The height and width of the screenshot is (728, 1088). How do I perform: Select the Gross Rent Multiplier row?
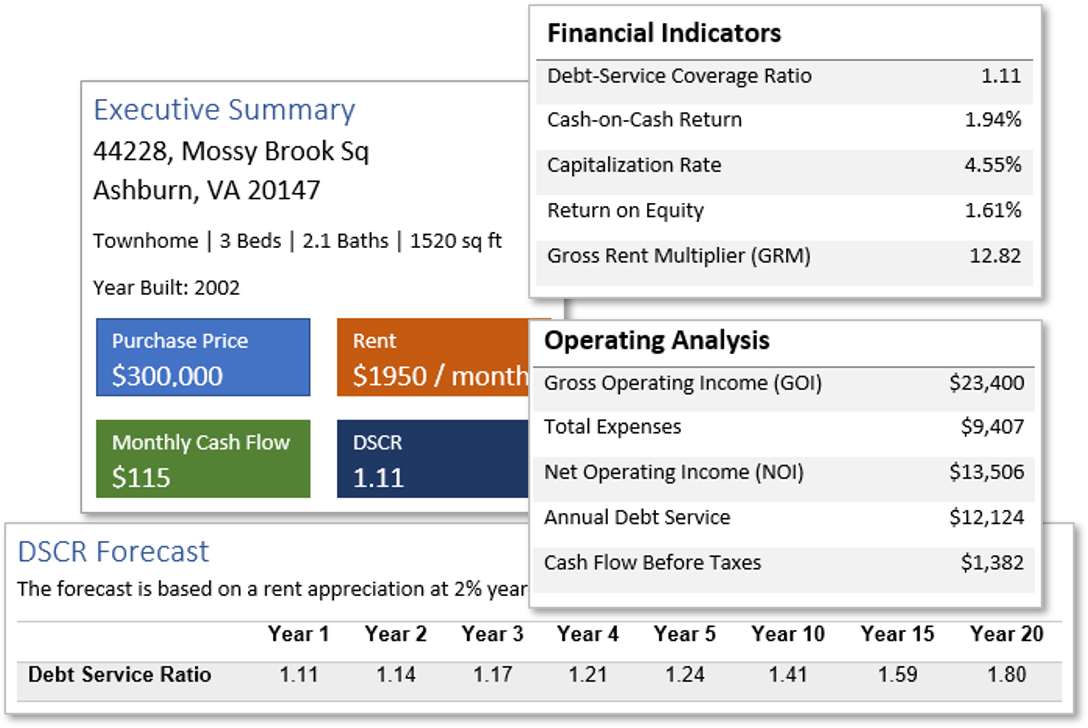[x=784, y=255]
